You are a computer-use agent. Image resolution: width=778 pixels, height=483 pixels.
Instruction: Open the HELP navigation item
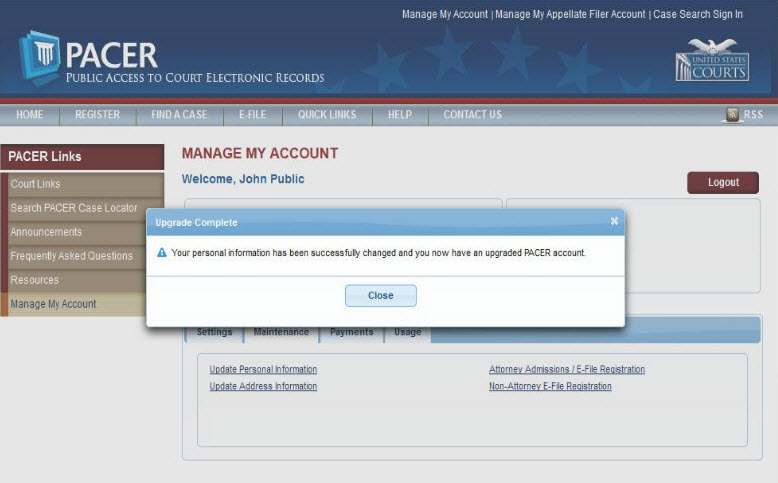tap(400, 115)
